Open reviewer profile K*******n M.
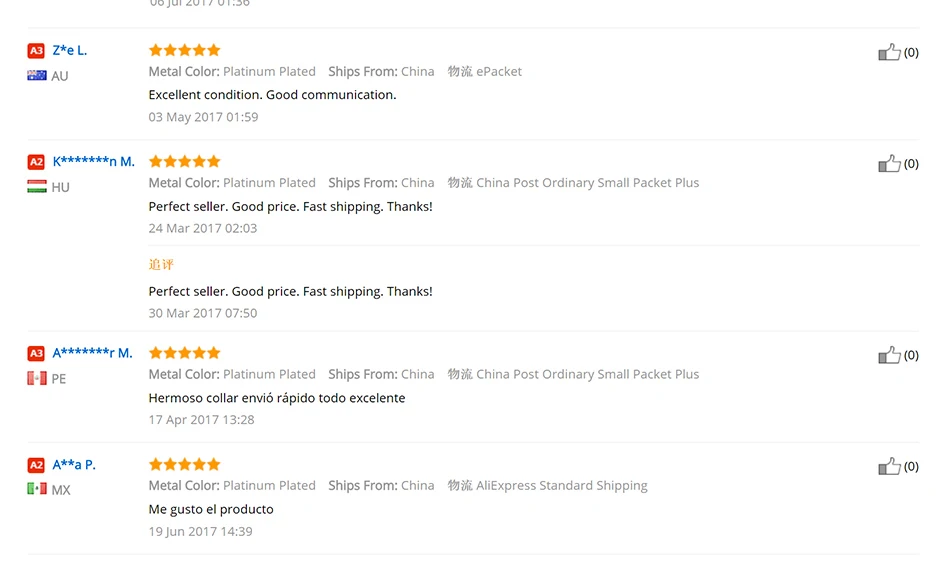The width and height of the screenshot is (950, 567). 93,162
